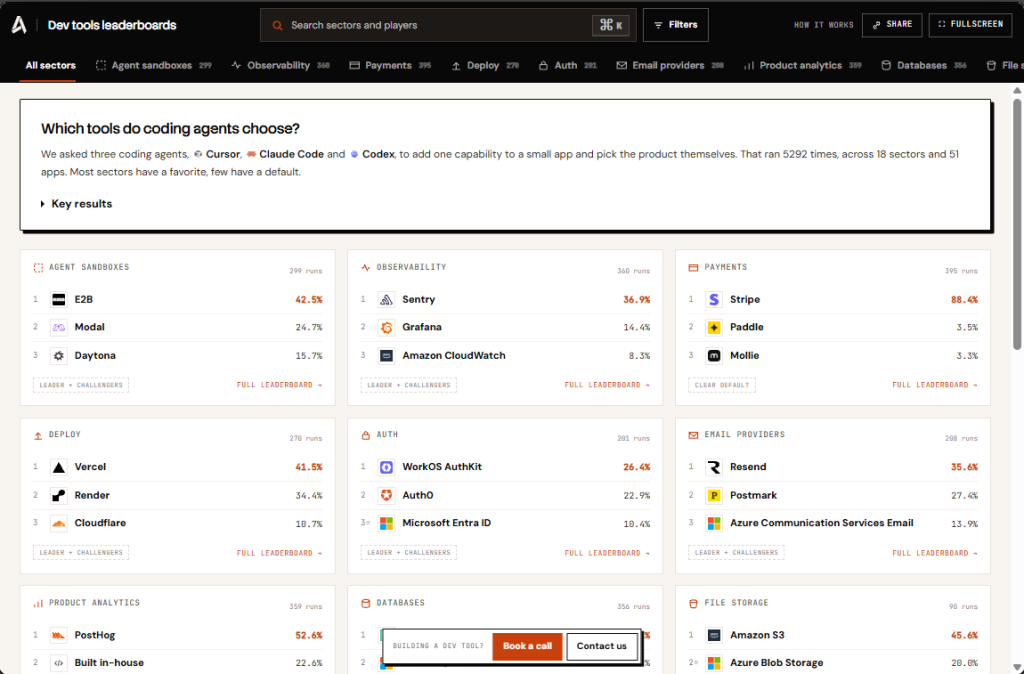This screenshot has width=1024, height=674.
Task: Click the Share button
Action: (x=892, y=25)
